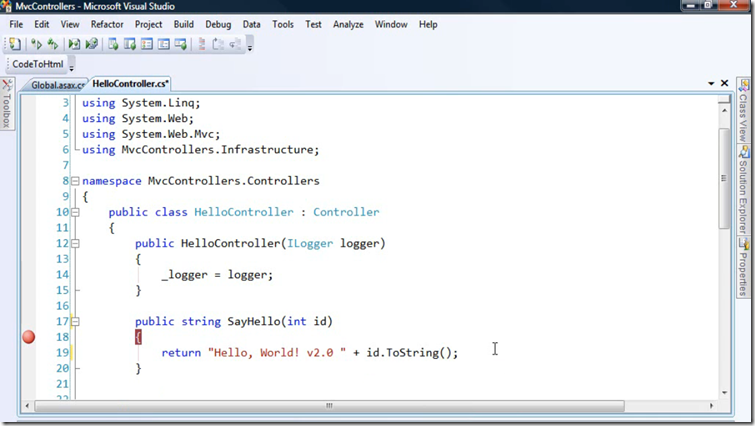Click the vertical scrollbar up arrow
755x426 pixels.
click(x=724, y=111)
